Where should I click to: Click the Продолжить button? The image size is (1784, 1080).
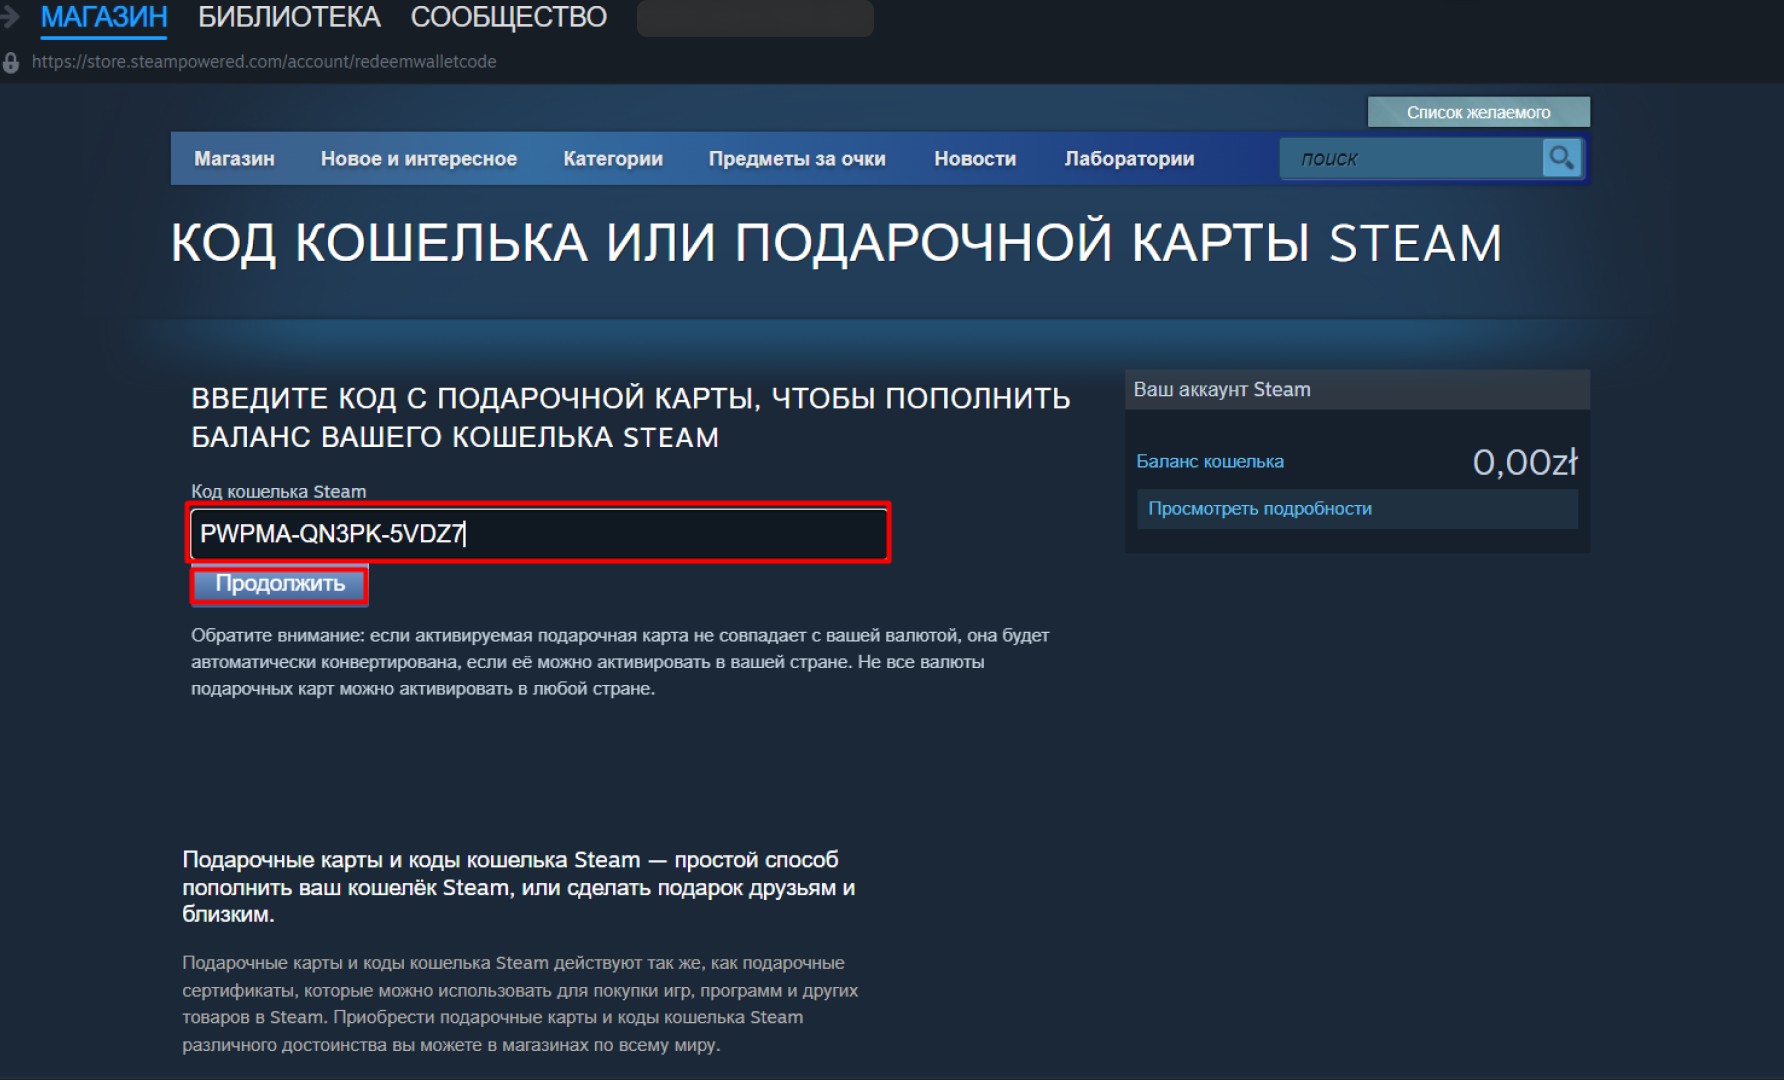click(x=280, y=584)
